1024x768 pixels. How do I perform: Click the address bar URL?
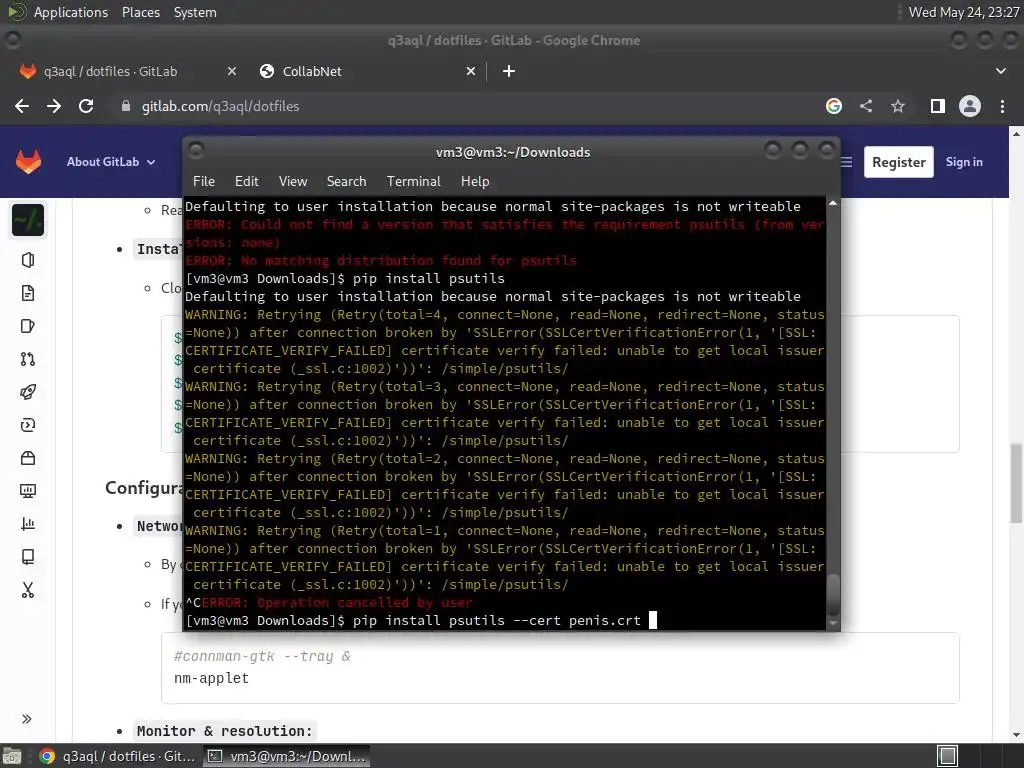pyautogui.click(x=221, y=106)
